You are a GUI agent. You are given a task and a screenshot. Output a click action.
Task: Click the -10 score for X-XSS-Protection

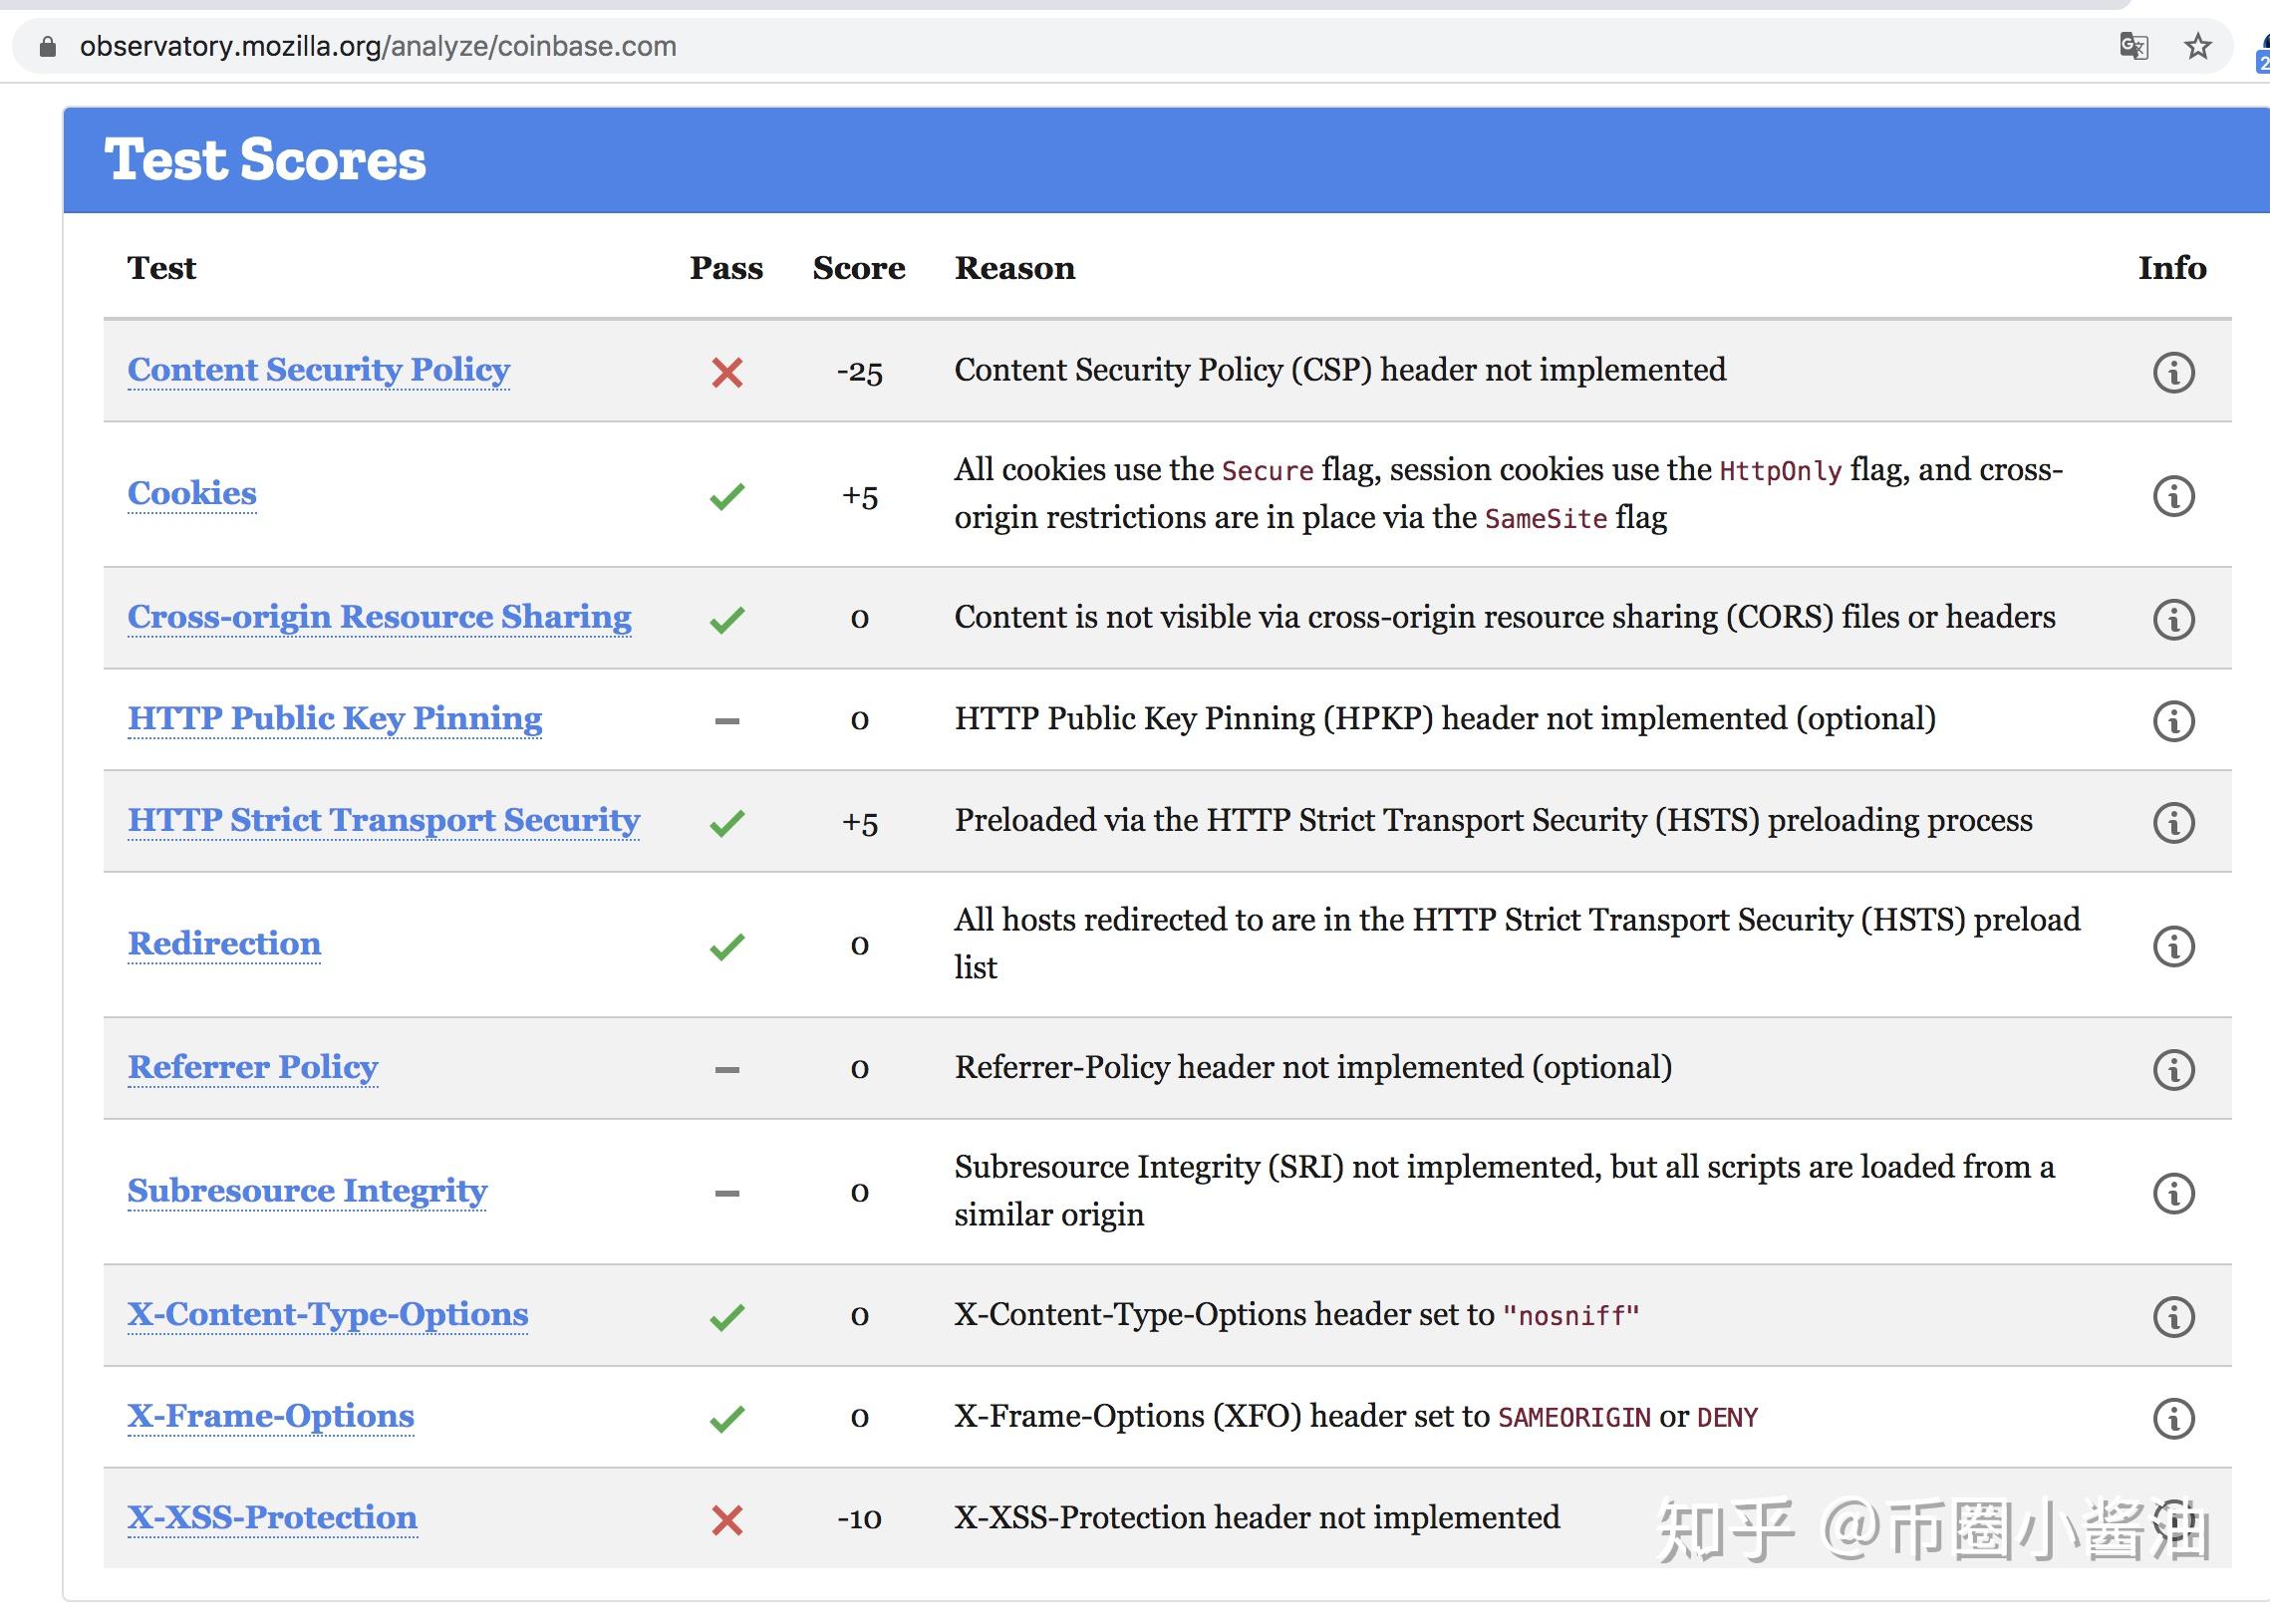click(x=860, y=1519)
